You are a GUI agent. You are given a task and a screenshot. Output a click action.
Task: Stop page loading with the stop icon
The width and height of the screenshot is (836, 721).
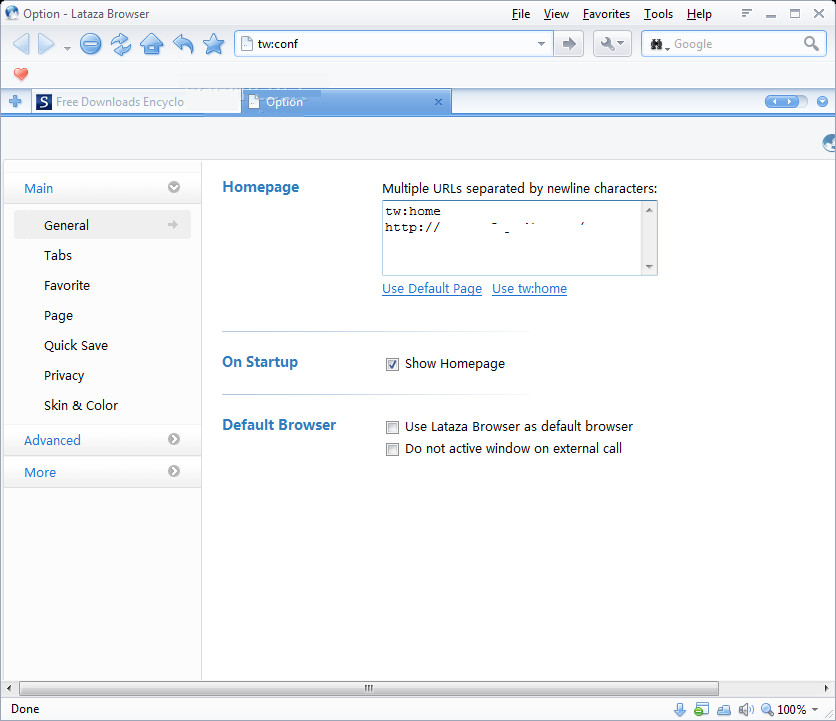pos(91,44)
